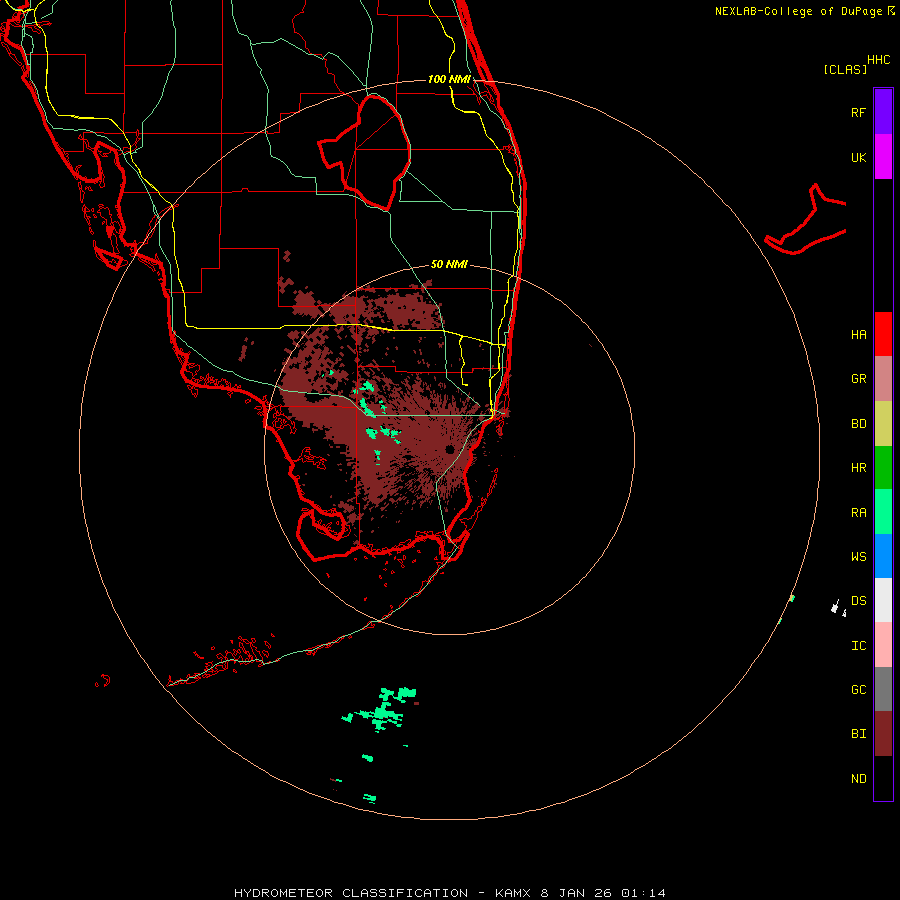Click the GR dusty pink swatch
The image size is (900, 900).
pos(883,379)
